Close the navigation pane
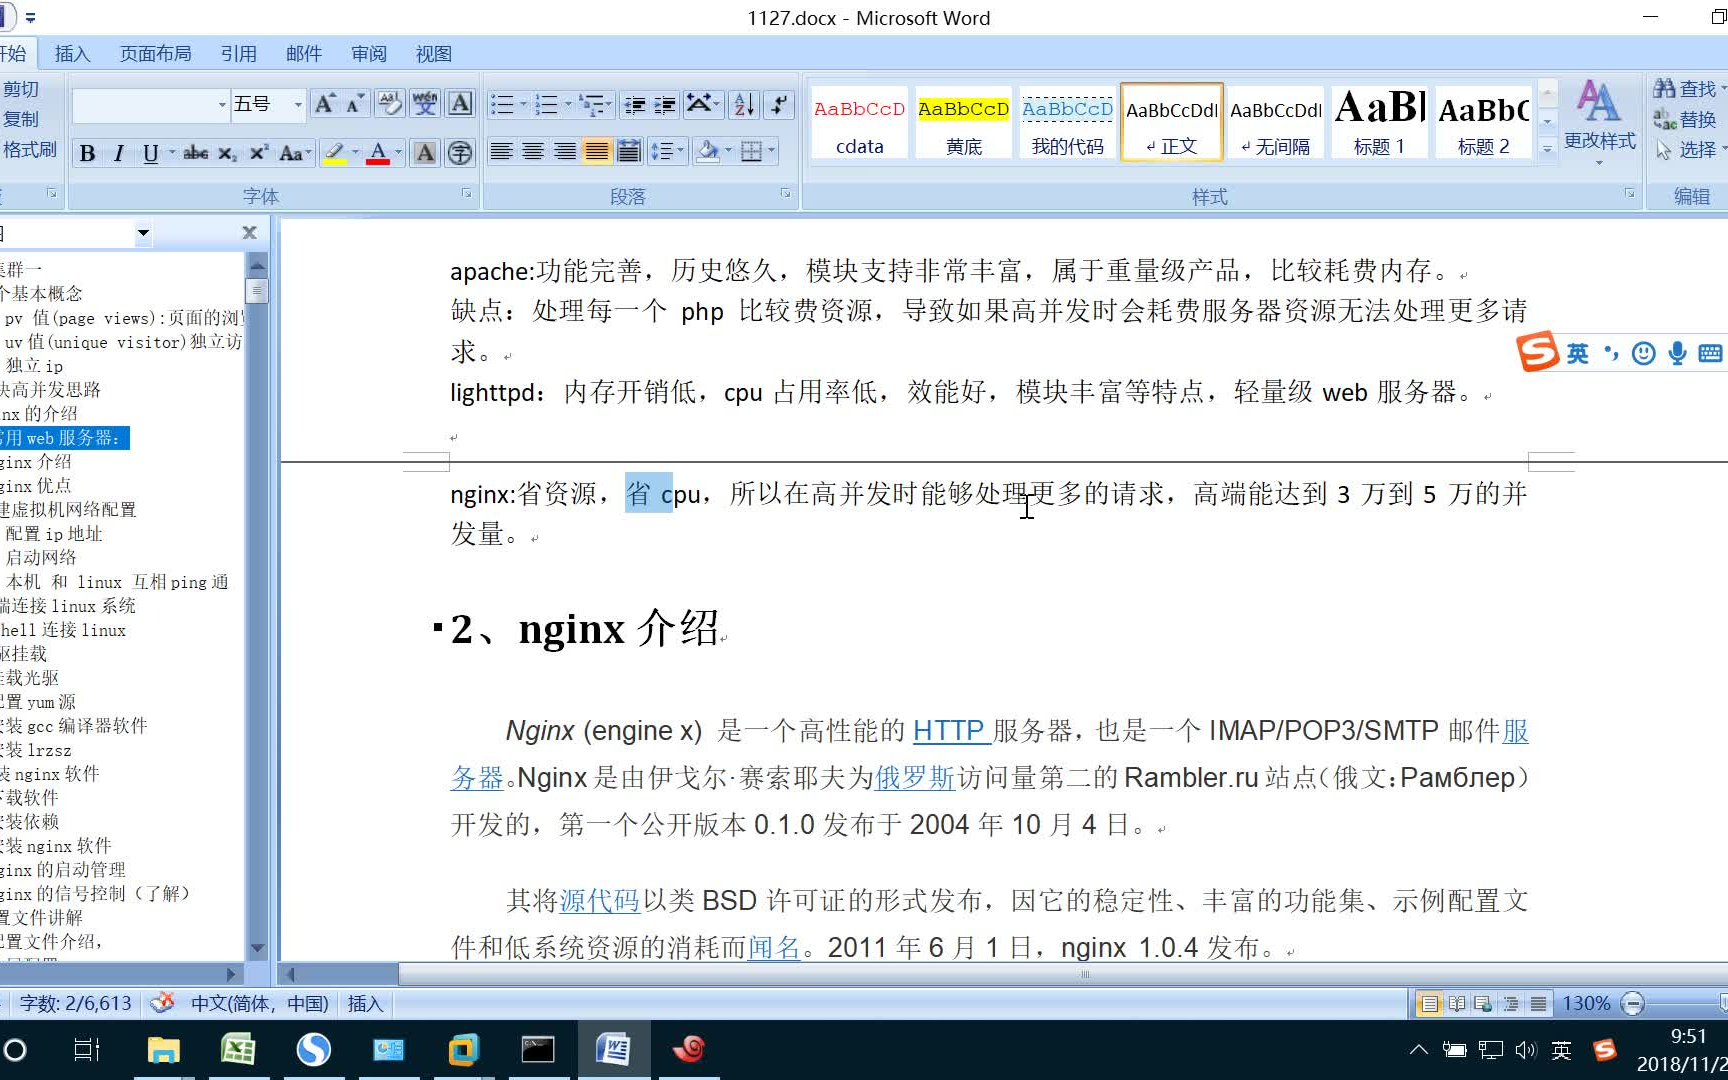This screenshot has height=1080, width=1728. tap(250, 233)
